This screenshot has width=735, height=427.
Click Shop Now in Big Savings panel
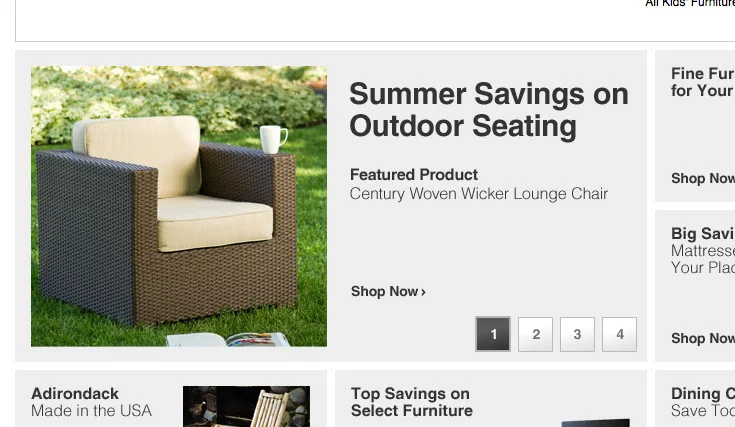pyautogui.click(x=703, y=338)
